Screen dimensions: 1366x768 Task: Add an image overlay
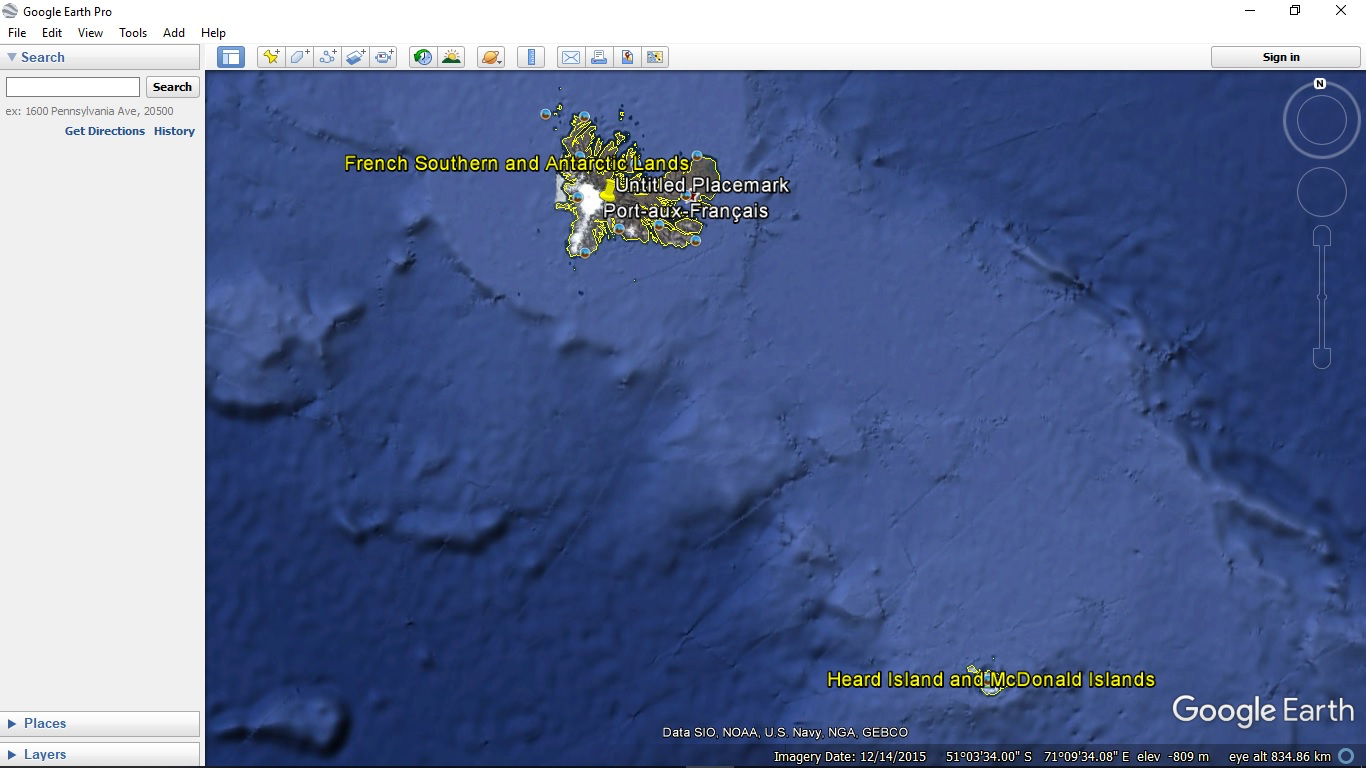[x=355, y=57]
